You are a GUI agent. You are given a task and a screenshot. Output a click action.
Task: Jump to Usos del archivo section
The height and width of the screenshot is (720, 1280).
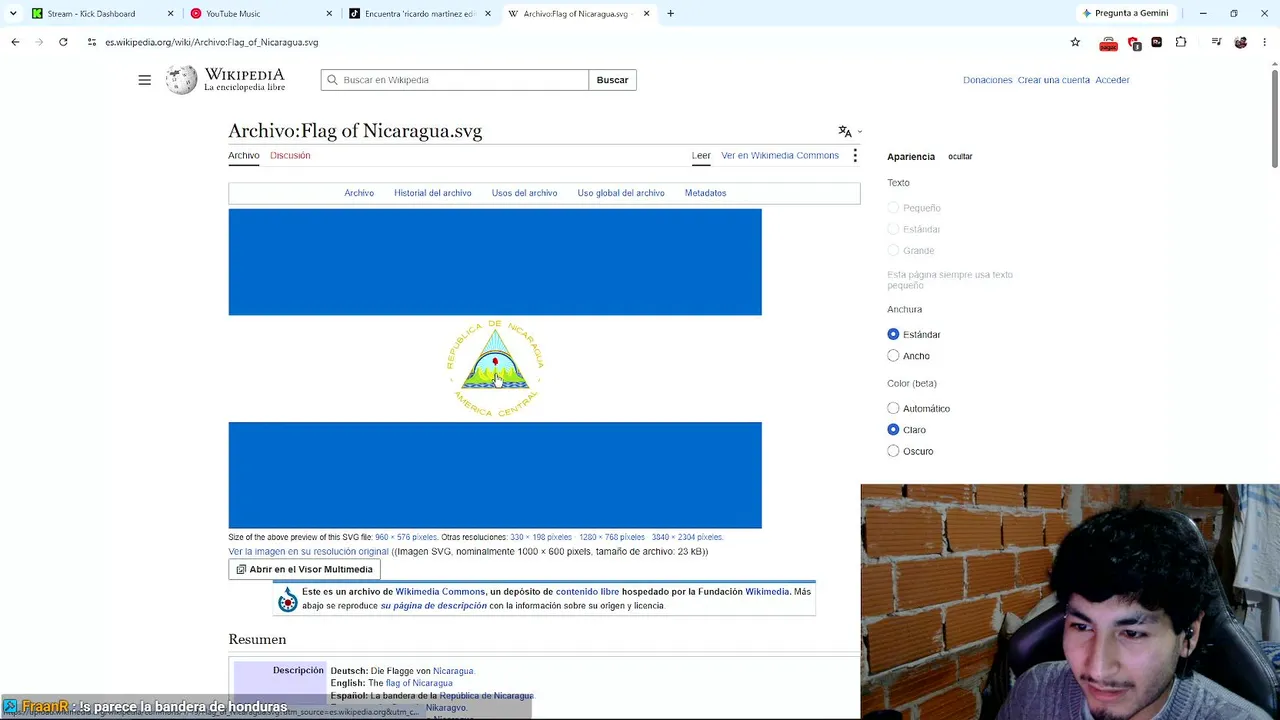[x=524, y=193]
